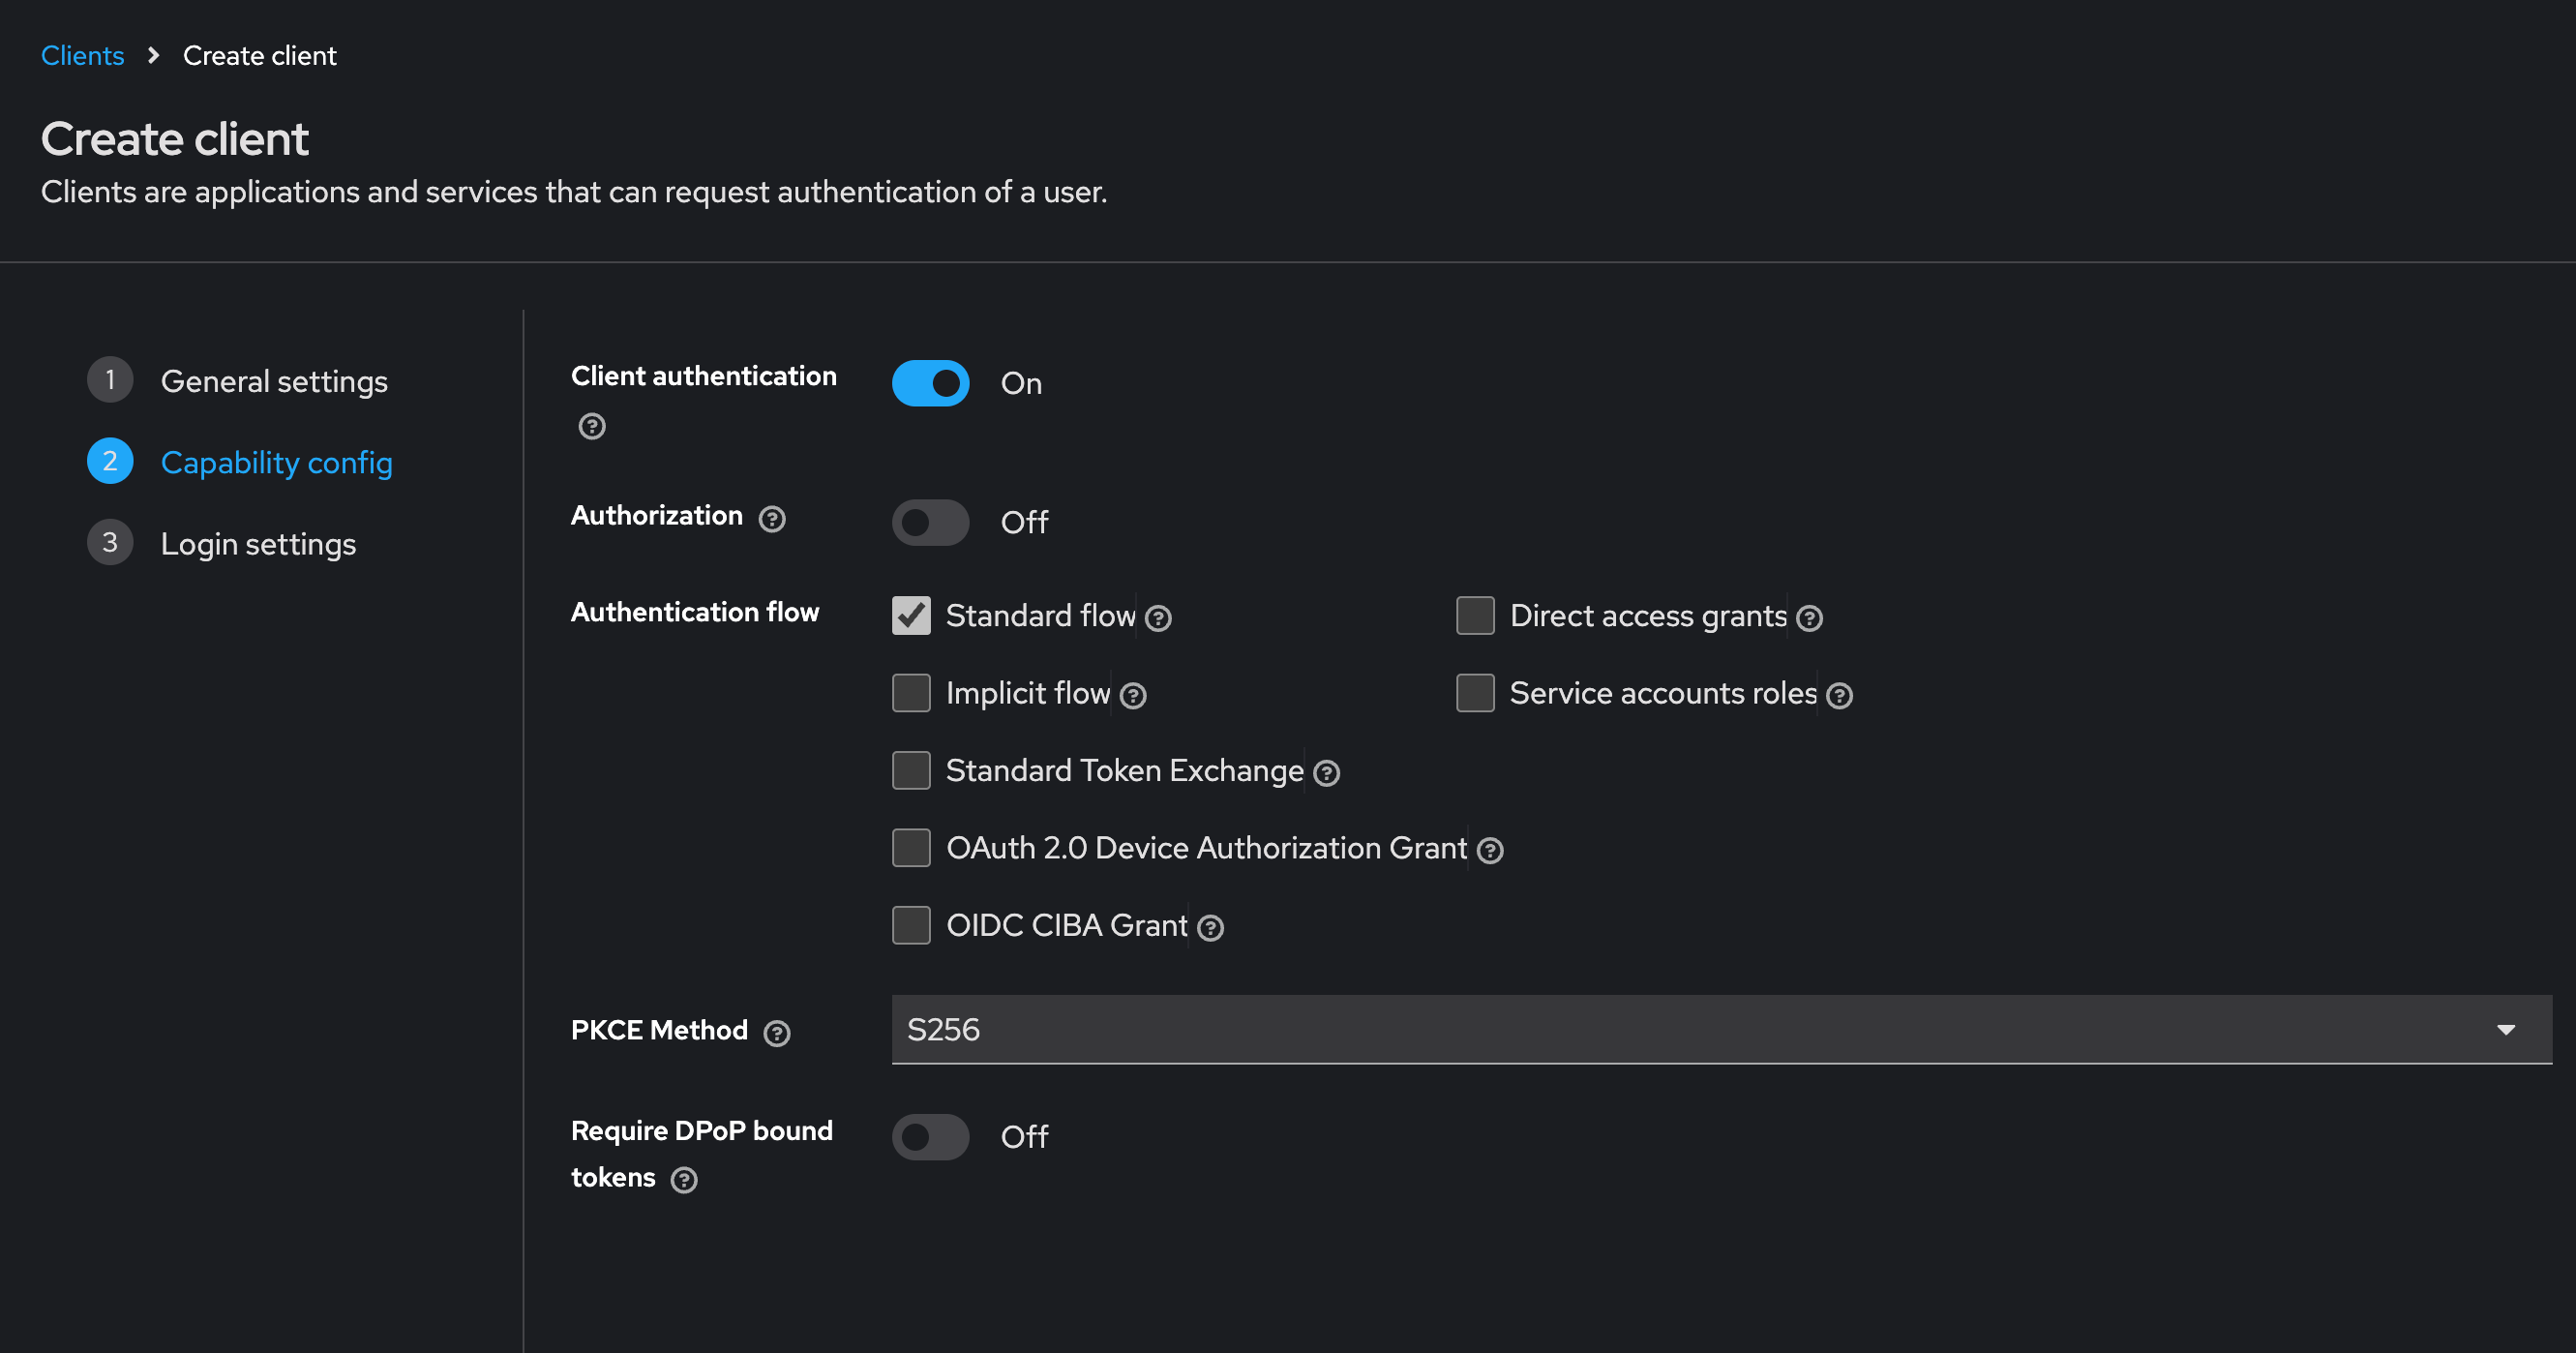
Task: Toggle Require DPoP bound tokens on
Action: (931, 1136)
